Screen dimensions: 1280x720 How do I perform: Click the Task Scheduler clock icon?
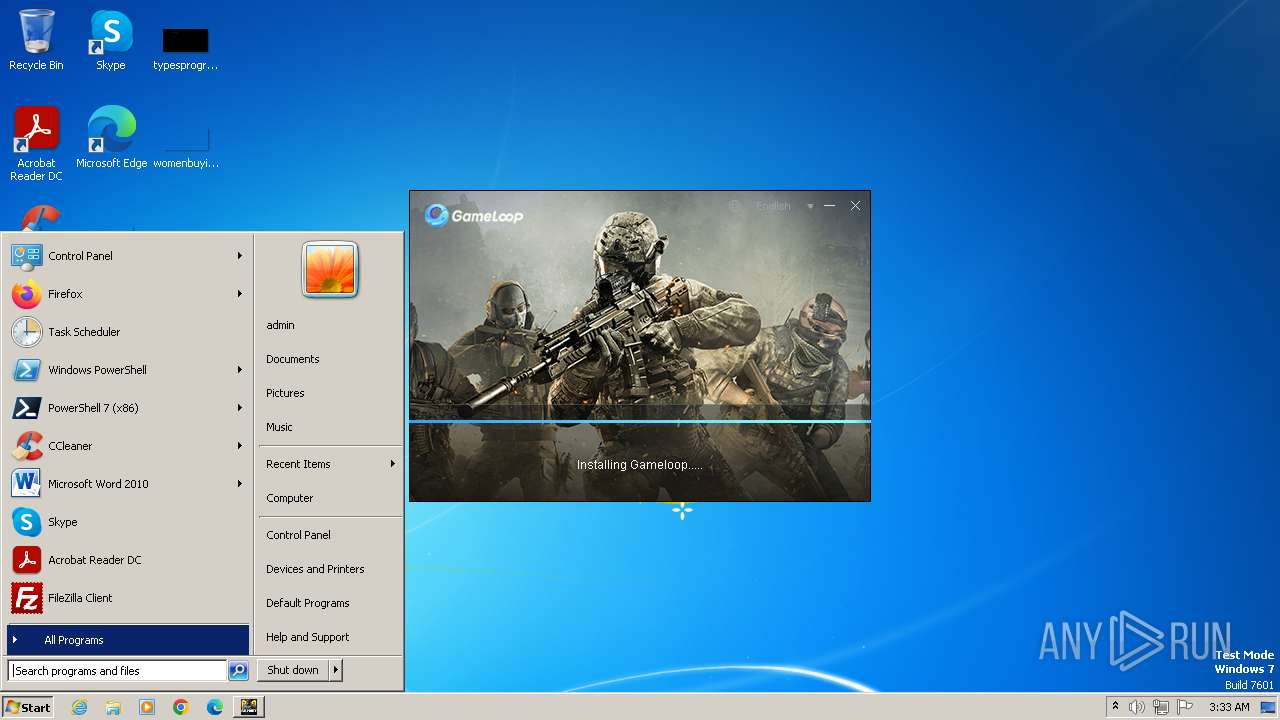pos(27,332)
